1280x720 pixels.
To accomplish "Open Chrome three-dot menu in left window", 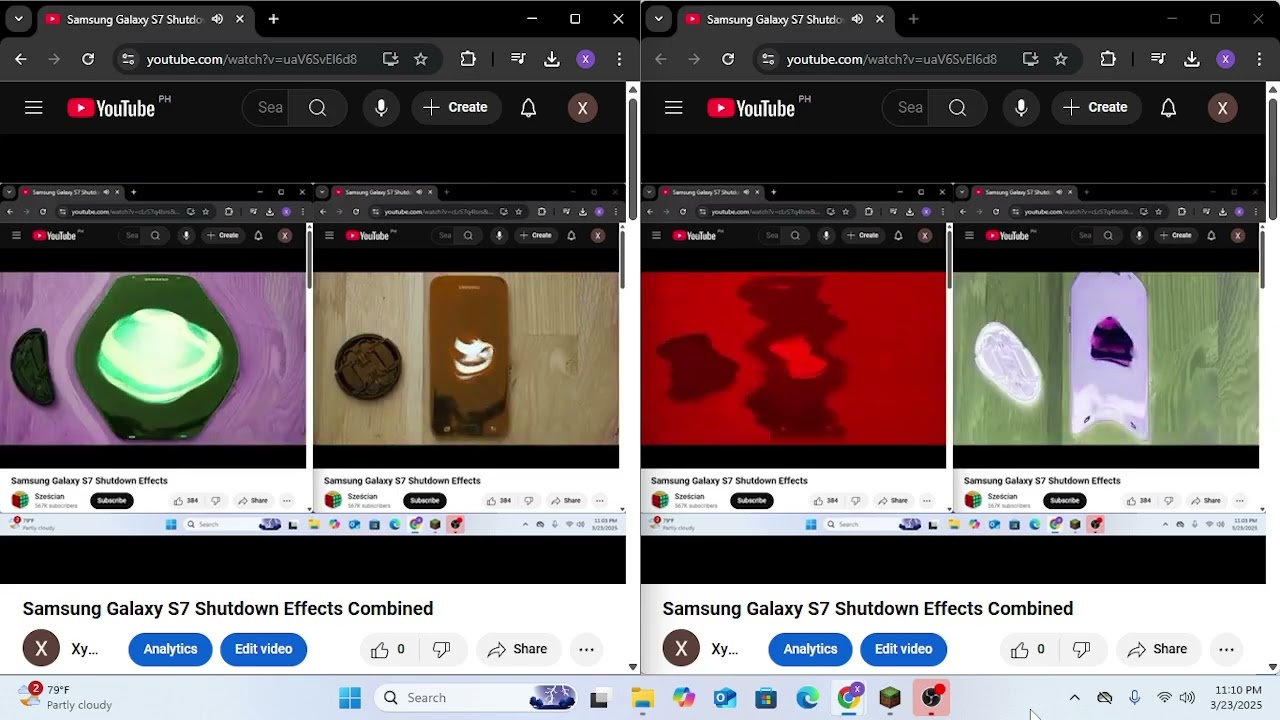I will (620, 59).
